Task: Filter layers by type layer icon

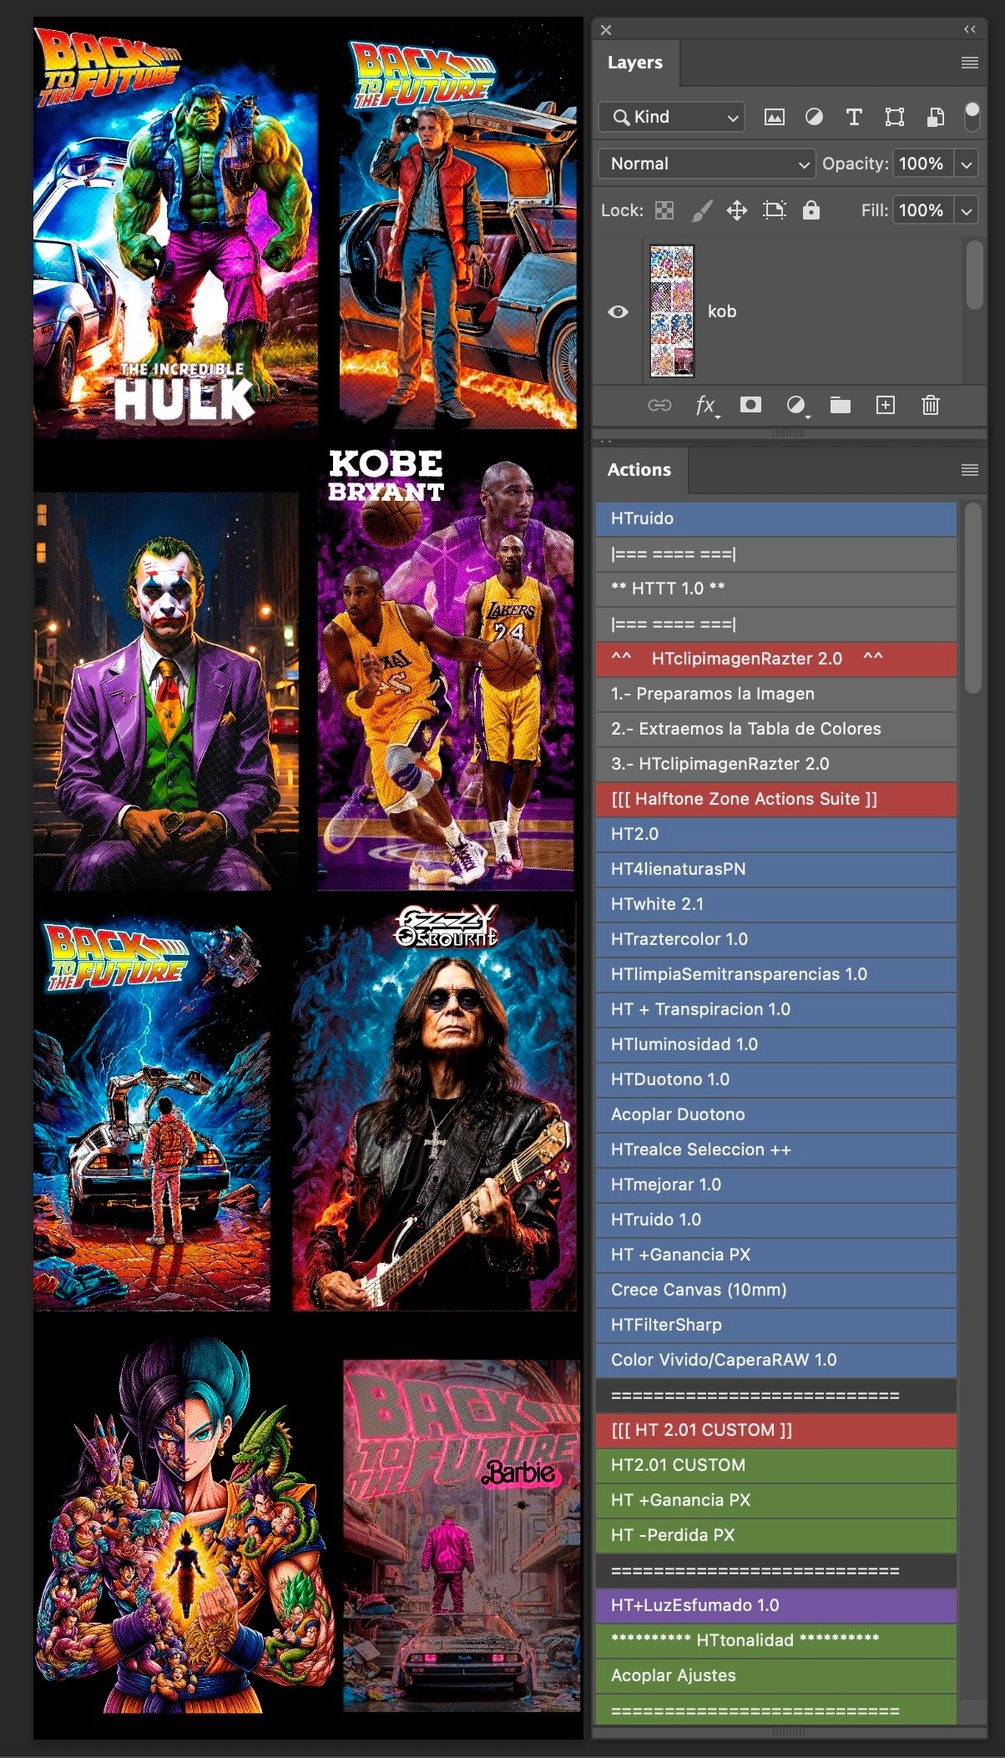Action: point(854,117)
